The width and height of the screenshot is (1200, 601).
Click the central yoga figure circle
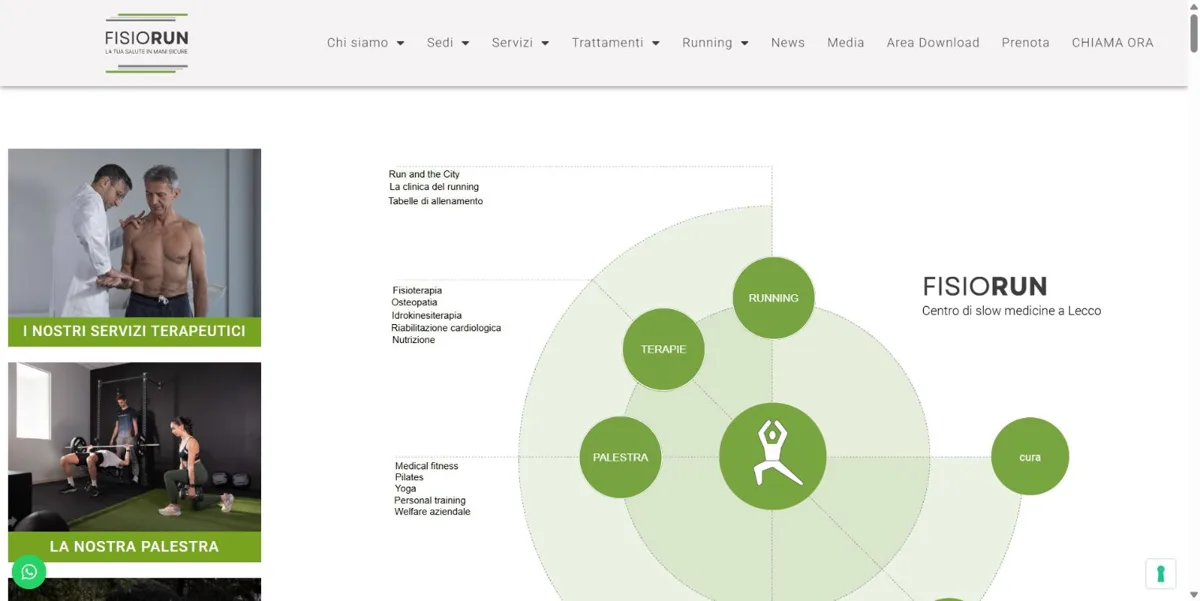click(x=772, y=456)
